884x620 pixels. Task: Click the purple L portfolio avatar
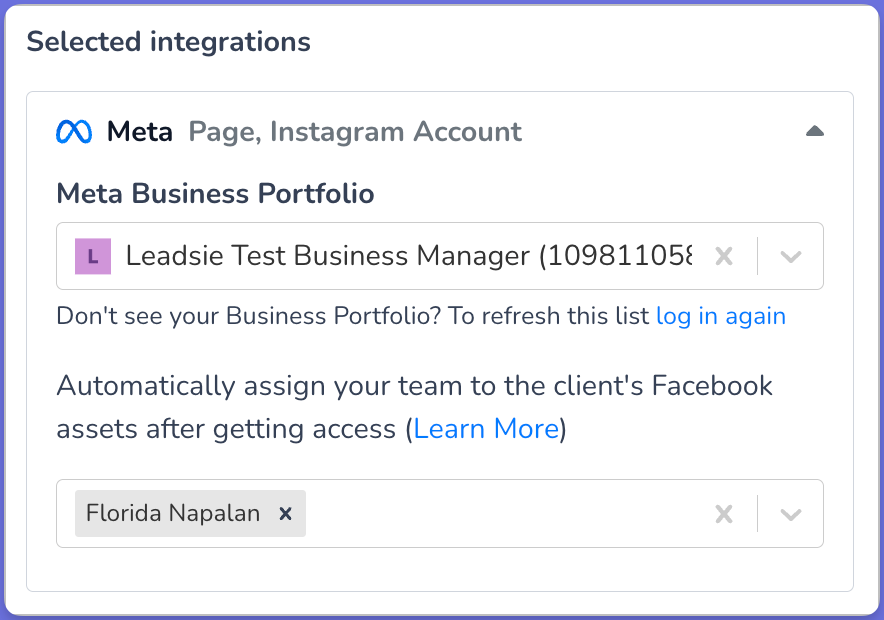tap(93, 256)
